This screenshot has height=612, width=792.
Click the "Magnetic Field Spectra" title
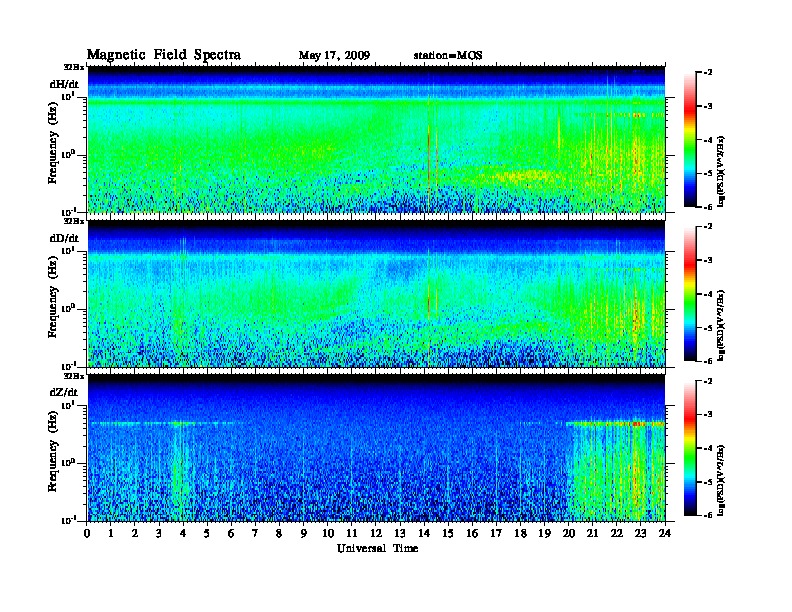click(164, 55)
